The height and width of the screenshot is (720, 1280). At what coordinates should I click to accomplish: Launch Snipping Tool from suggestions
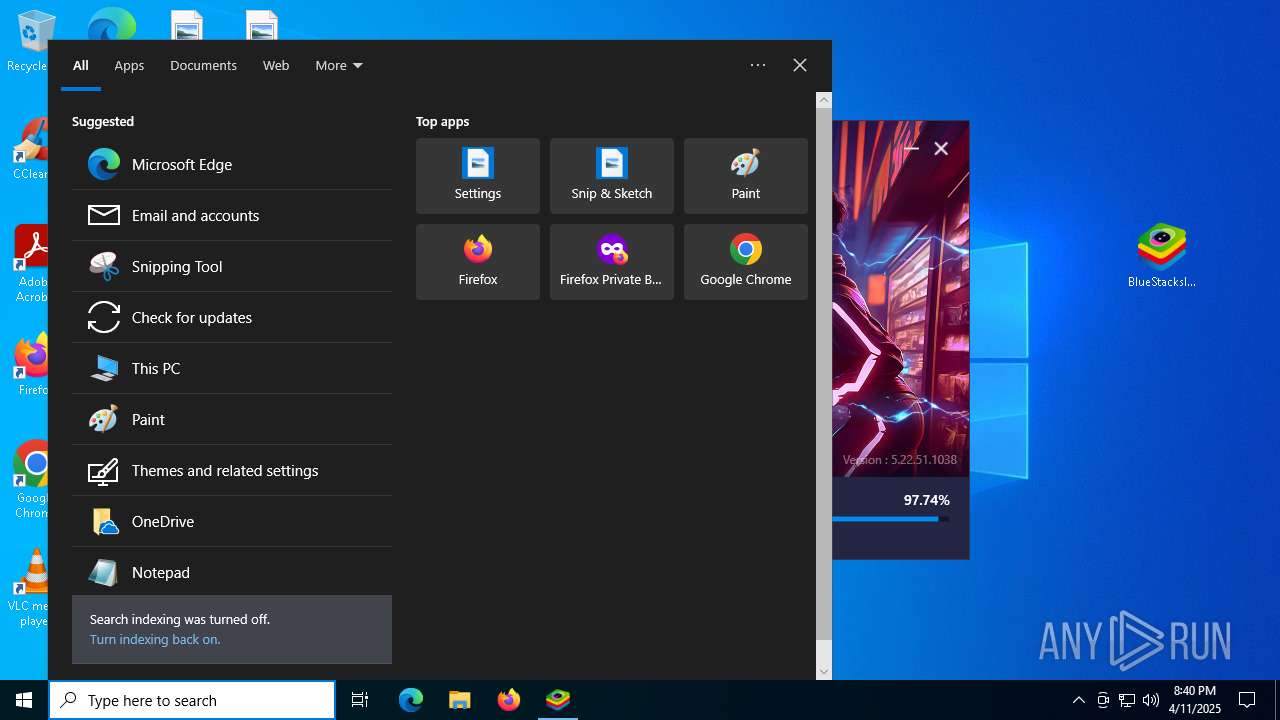tap(232, 266)
